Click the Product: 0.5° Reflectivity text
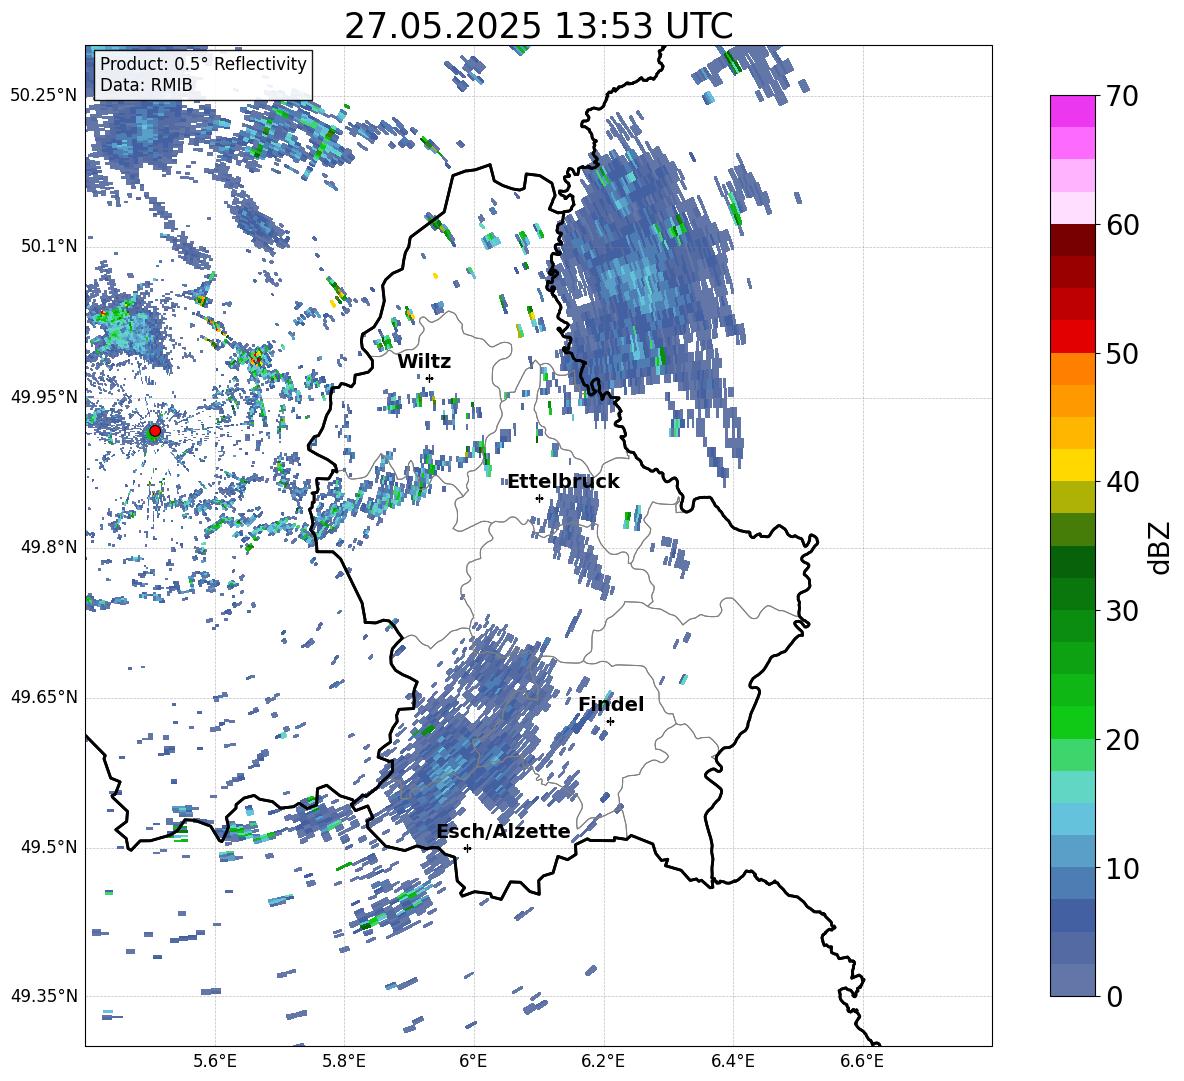 click(x=203, y=64)
